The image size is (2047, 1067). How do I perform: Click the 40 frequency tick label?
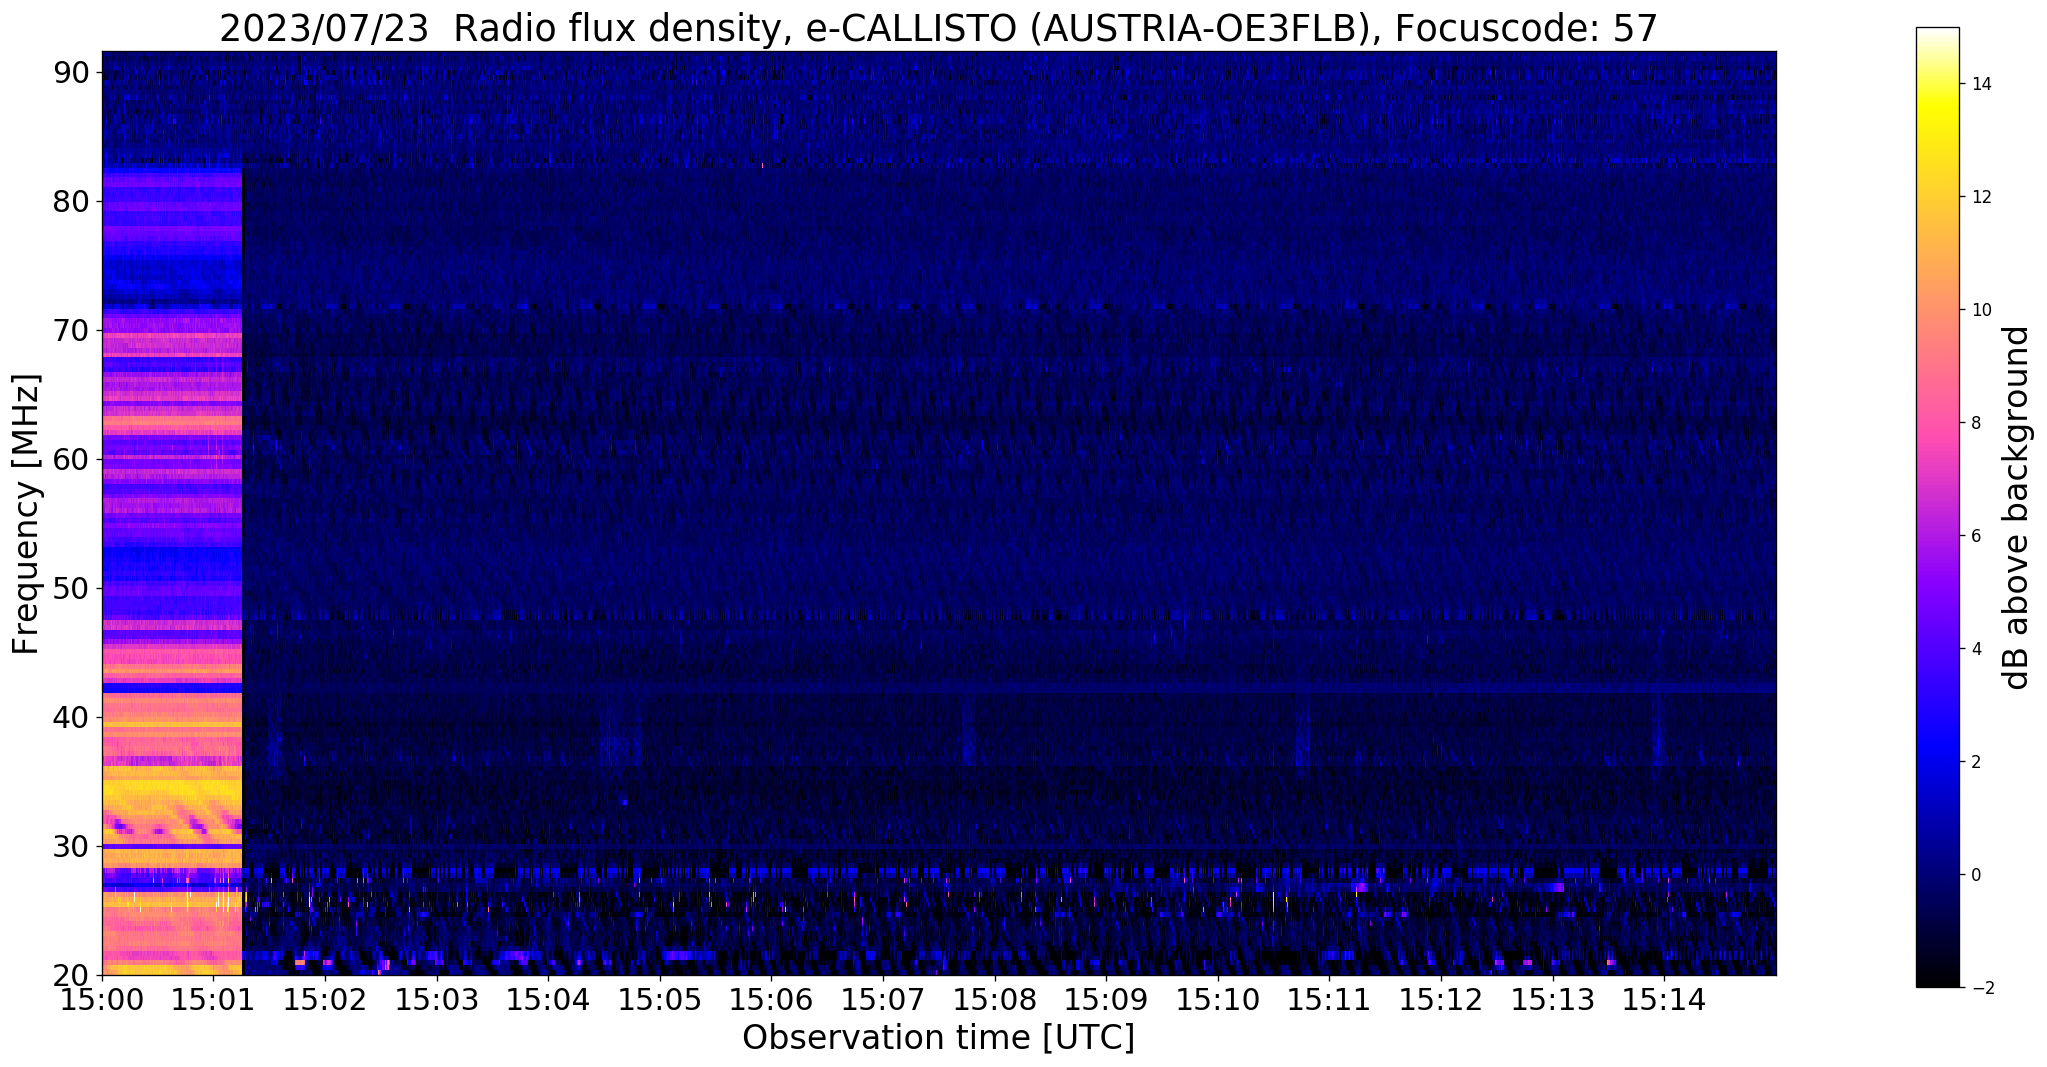tap(72, 717)
